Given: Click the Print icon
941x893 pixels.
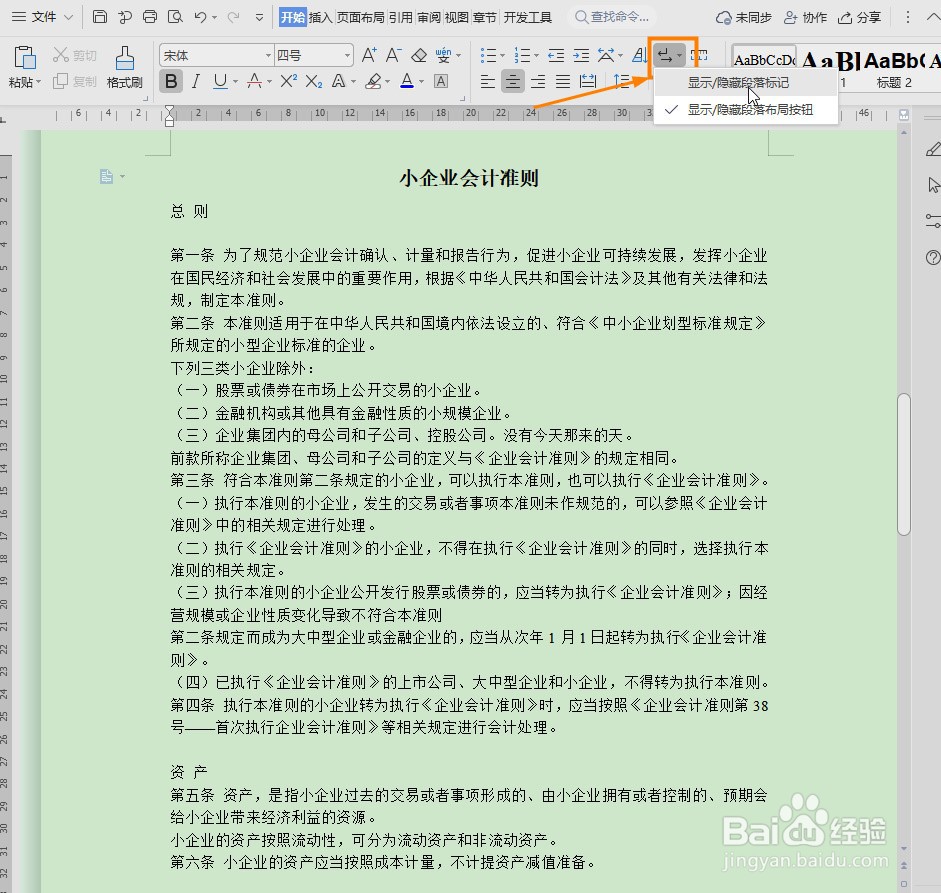Looking at the screenshot, I should (x=150, y=17).
